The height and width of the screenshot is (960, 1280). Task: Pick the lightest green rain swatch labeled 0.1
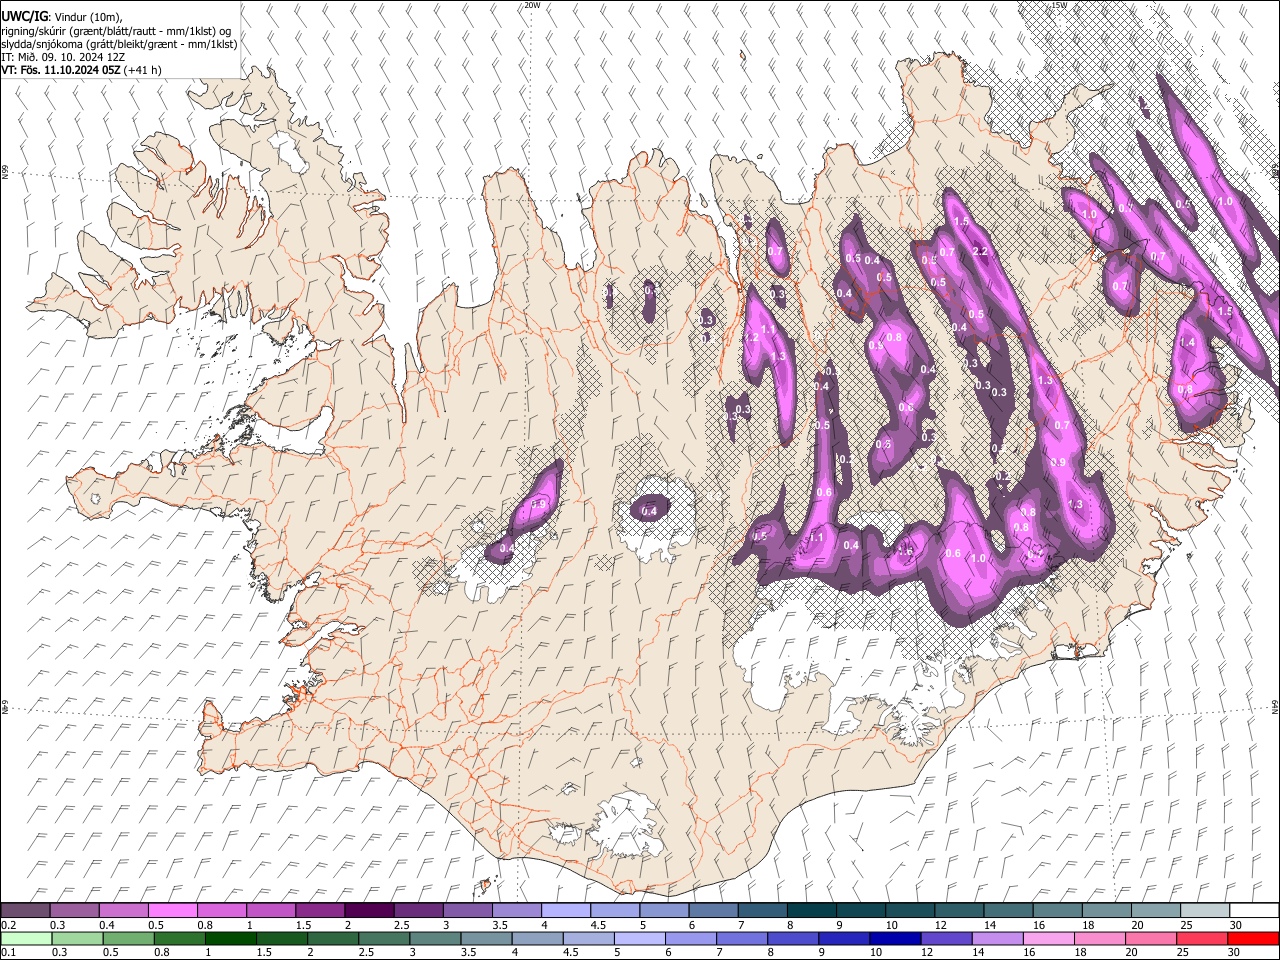pos(25,938)
